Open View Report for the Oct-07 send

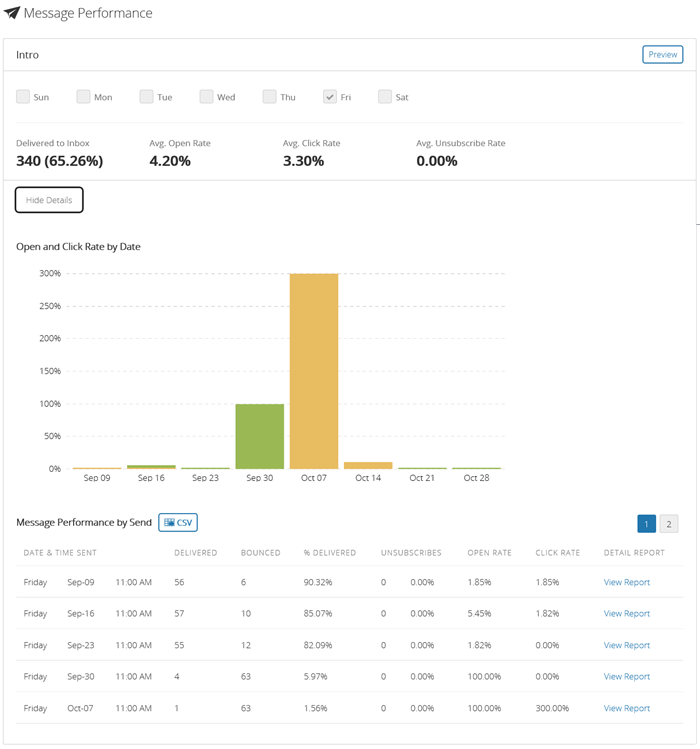(x=626, y=708)
